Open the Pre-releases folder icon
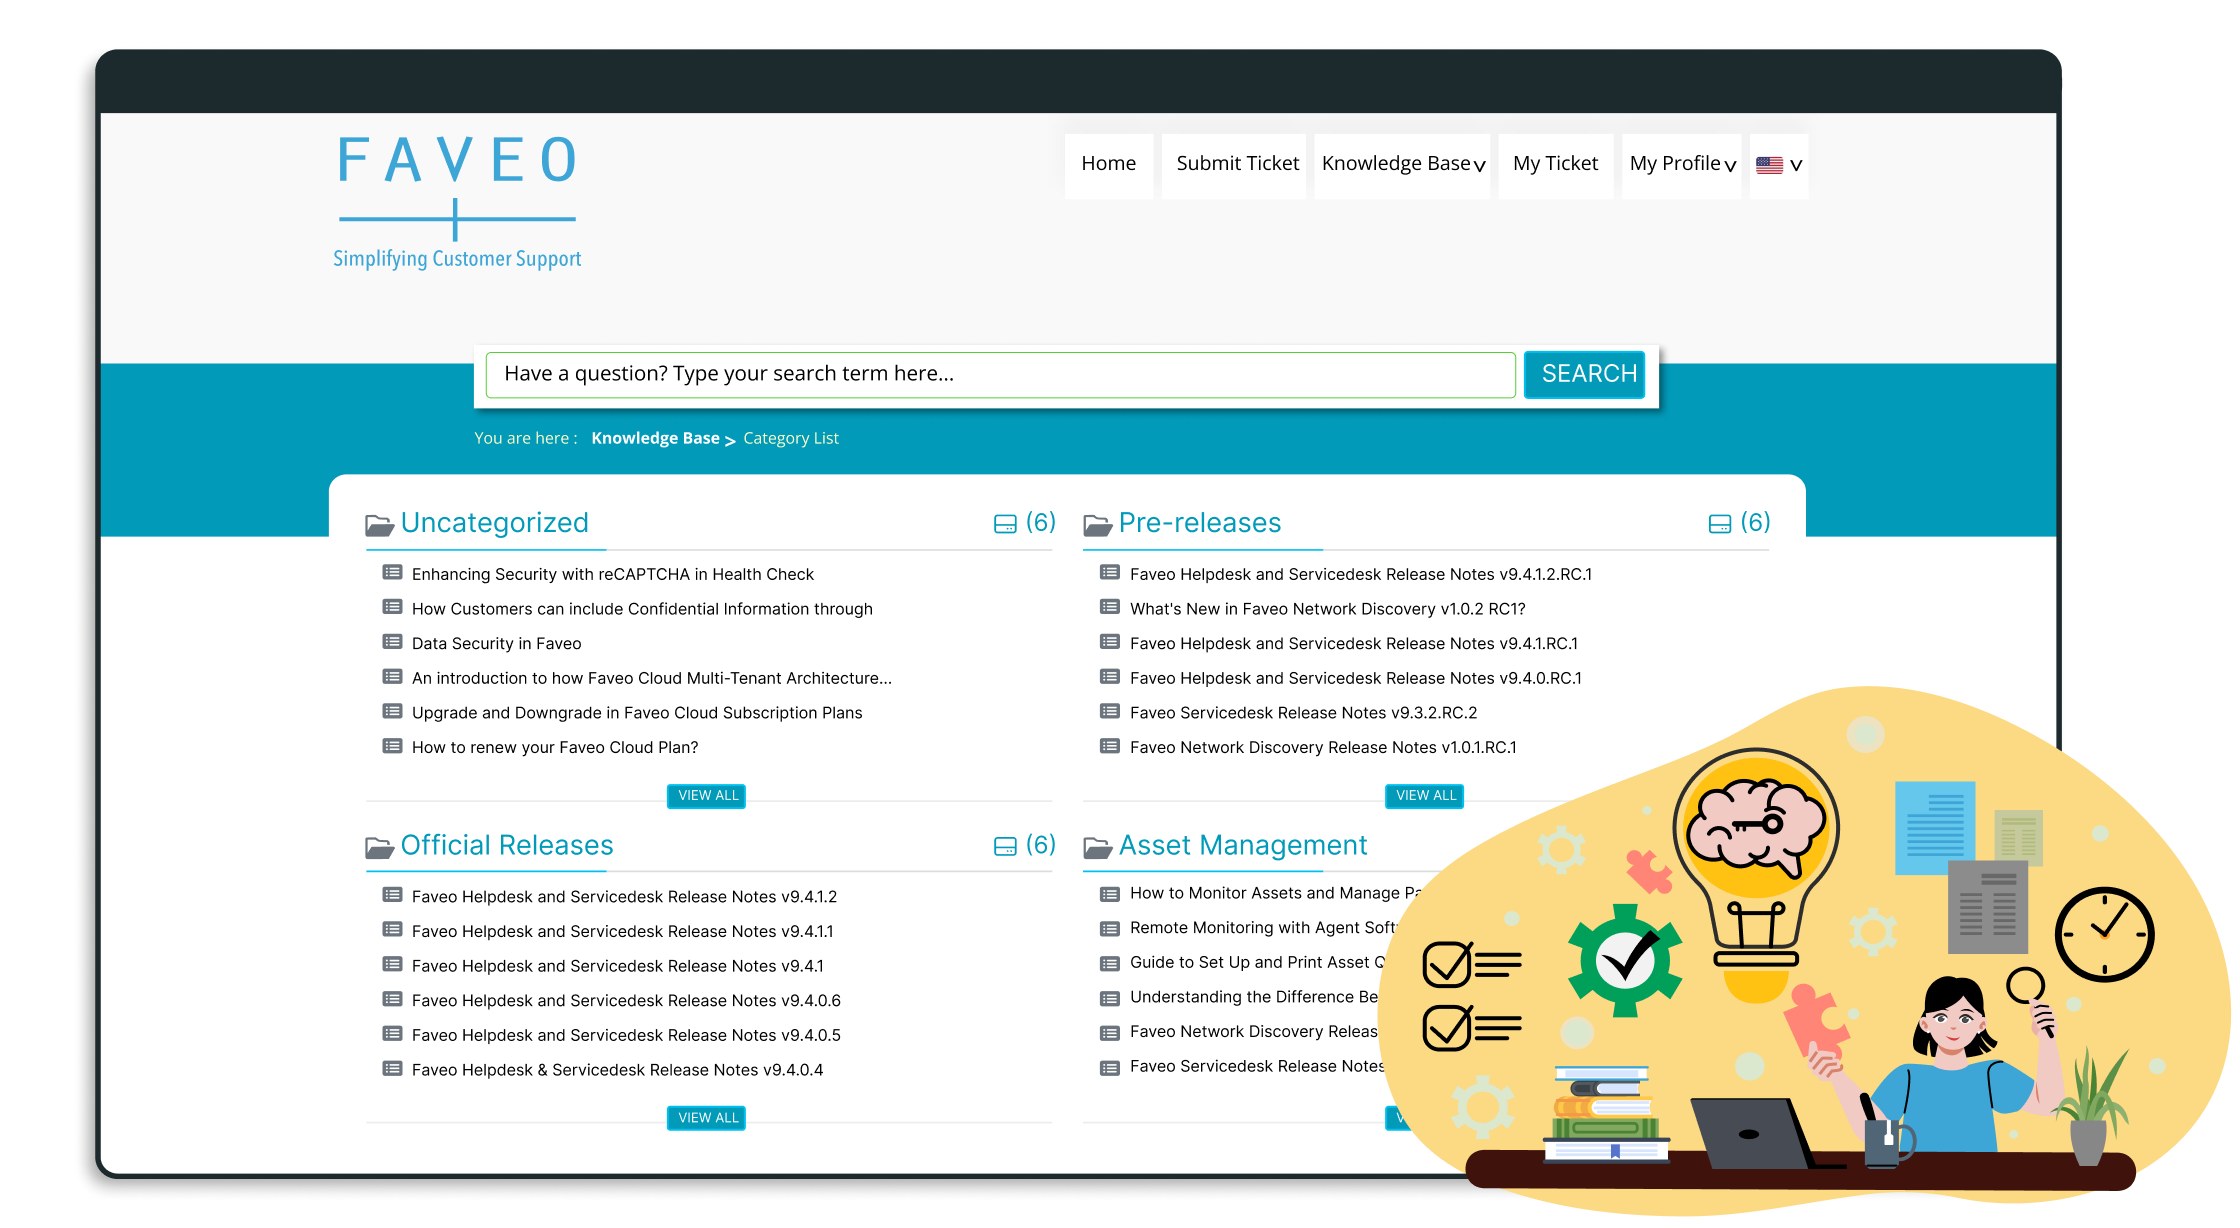 click(1097, 524)
